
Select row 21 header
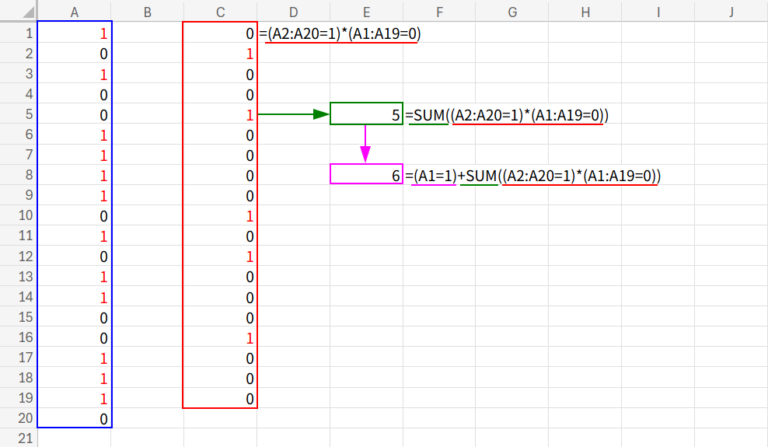click(x=18, y=438)
